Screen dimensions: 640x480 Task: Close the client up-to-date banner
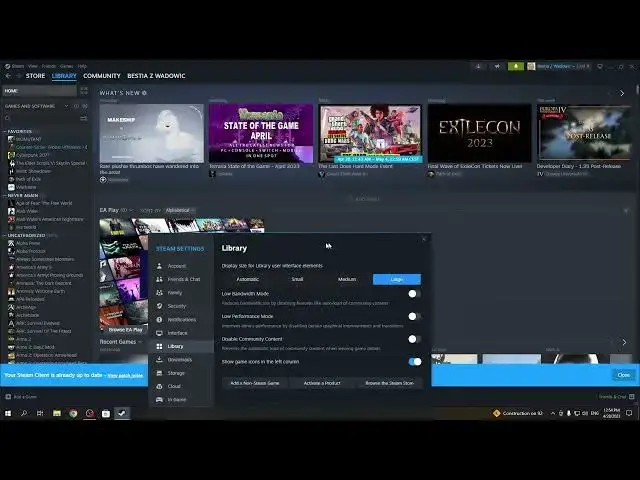623,375
